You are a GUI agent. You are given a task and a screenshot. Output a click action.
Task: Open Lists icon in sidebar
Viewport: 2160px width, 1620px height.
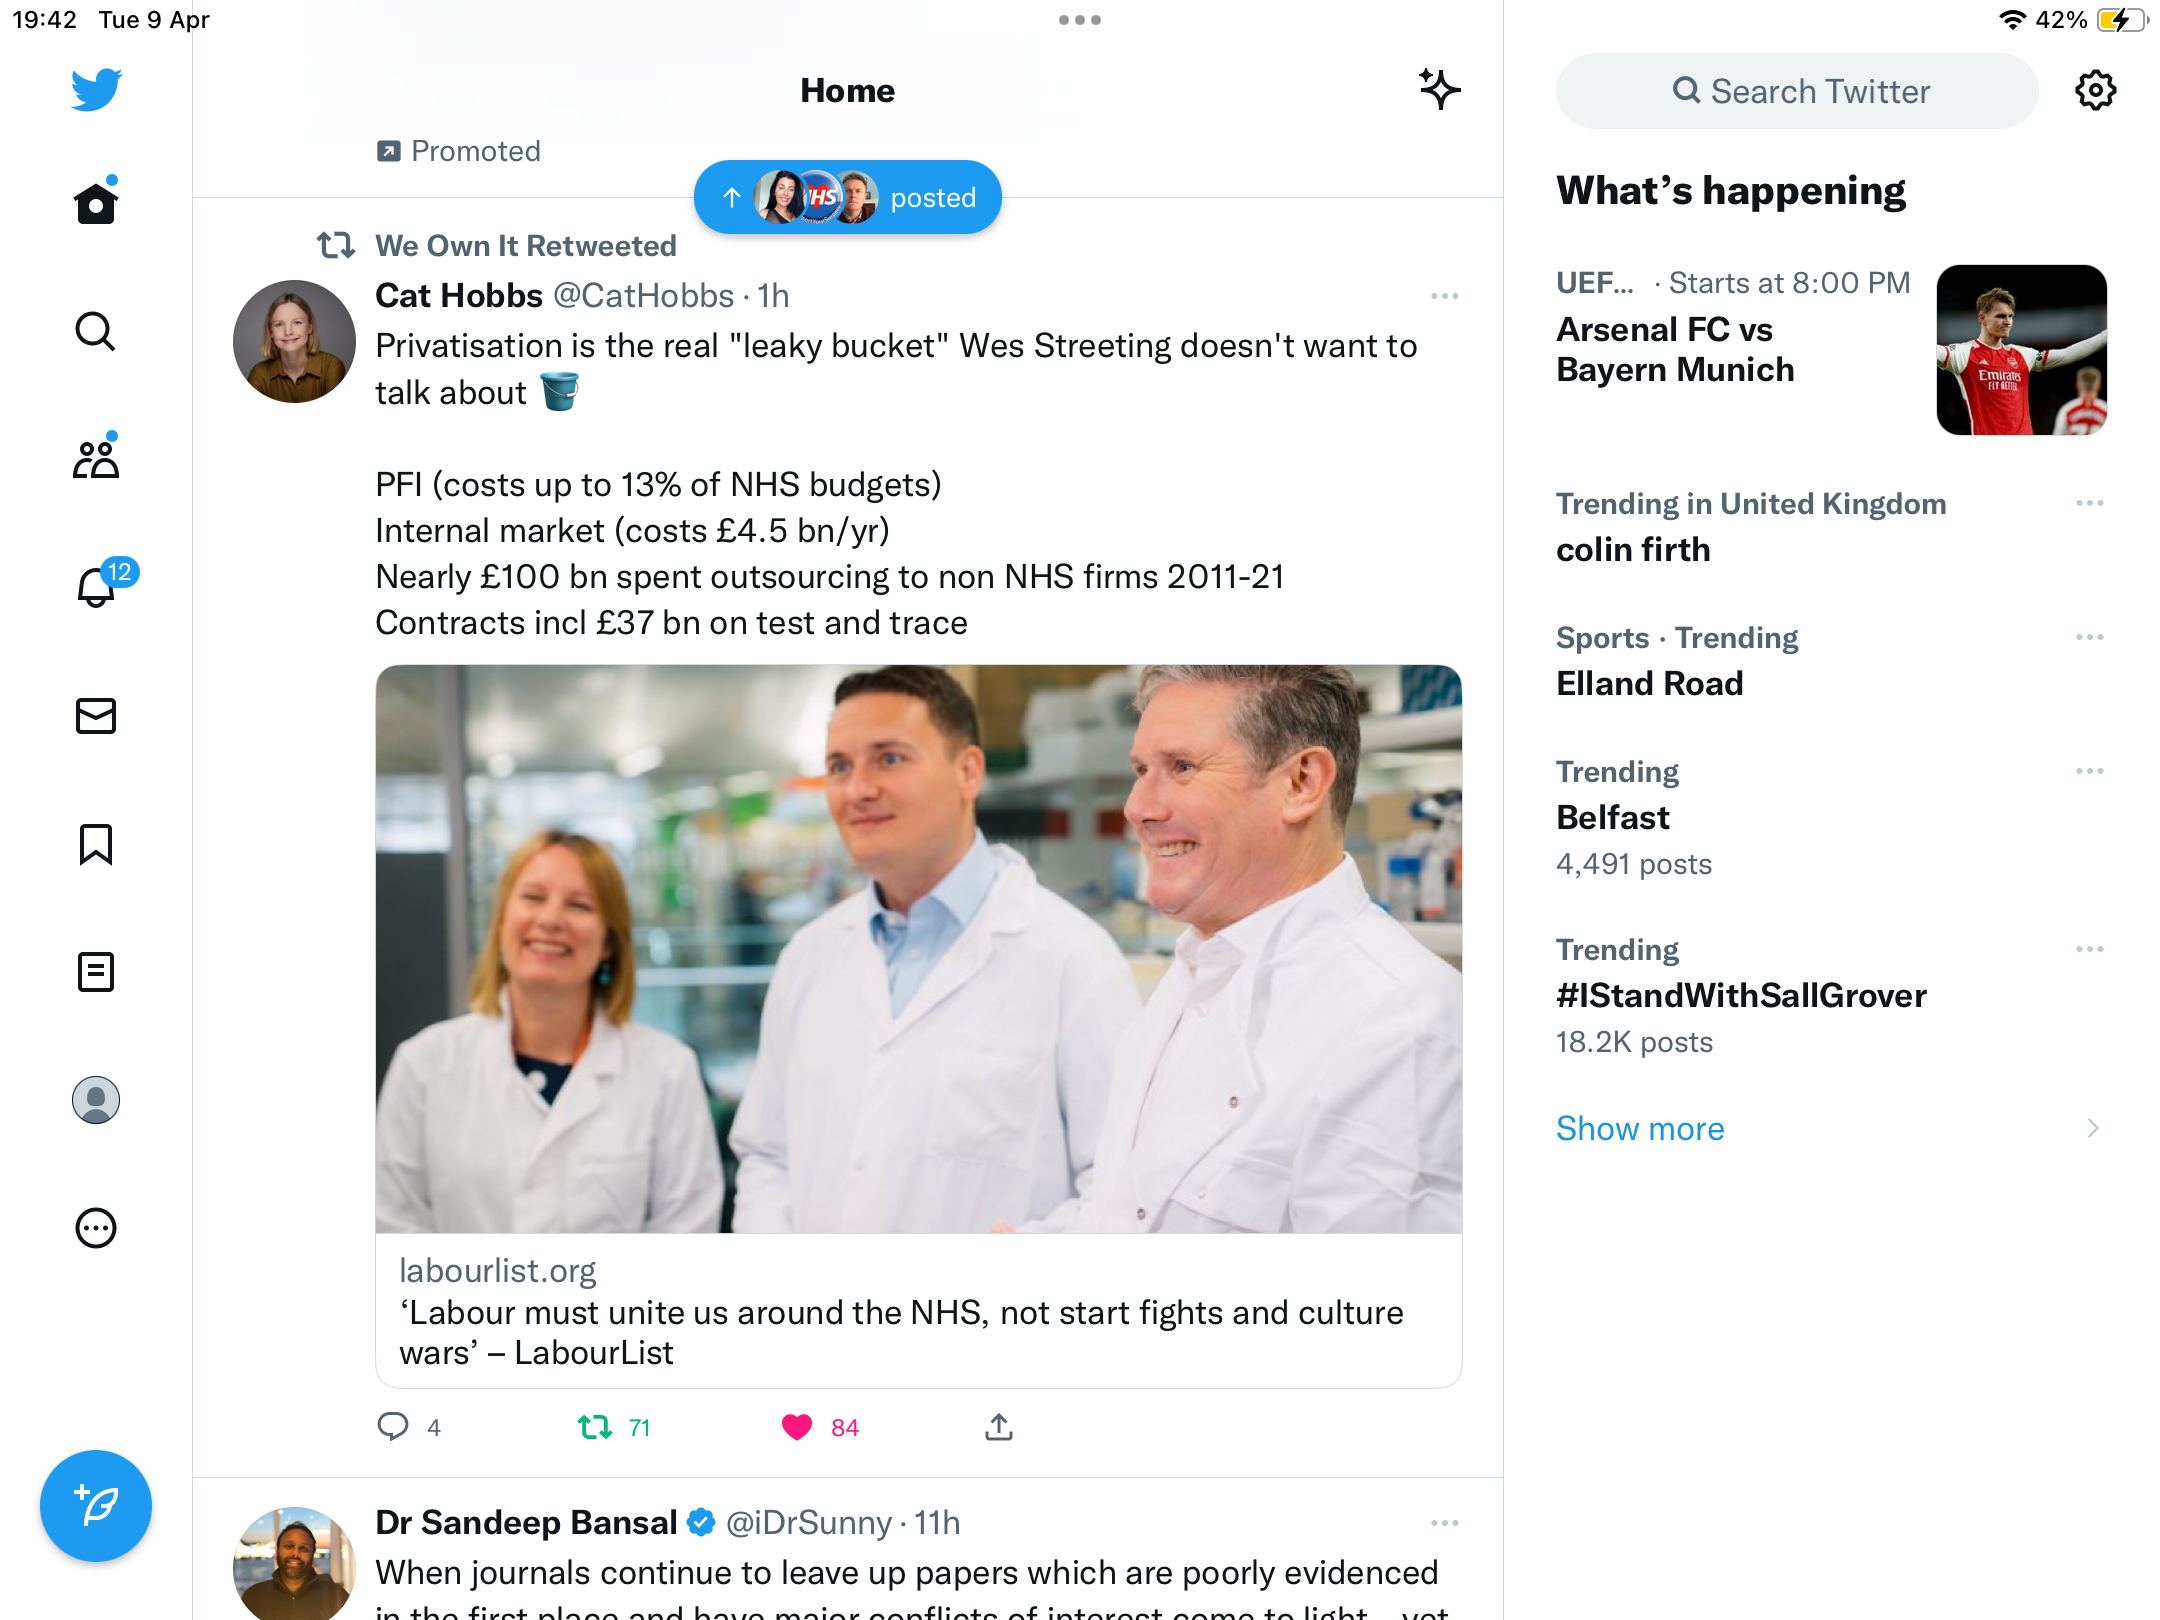pos(96,972)
